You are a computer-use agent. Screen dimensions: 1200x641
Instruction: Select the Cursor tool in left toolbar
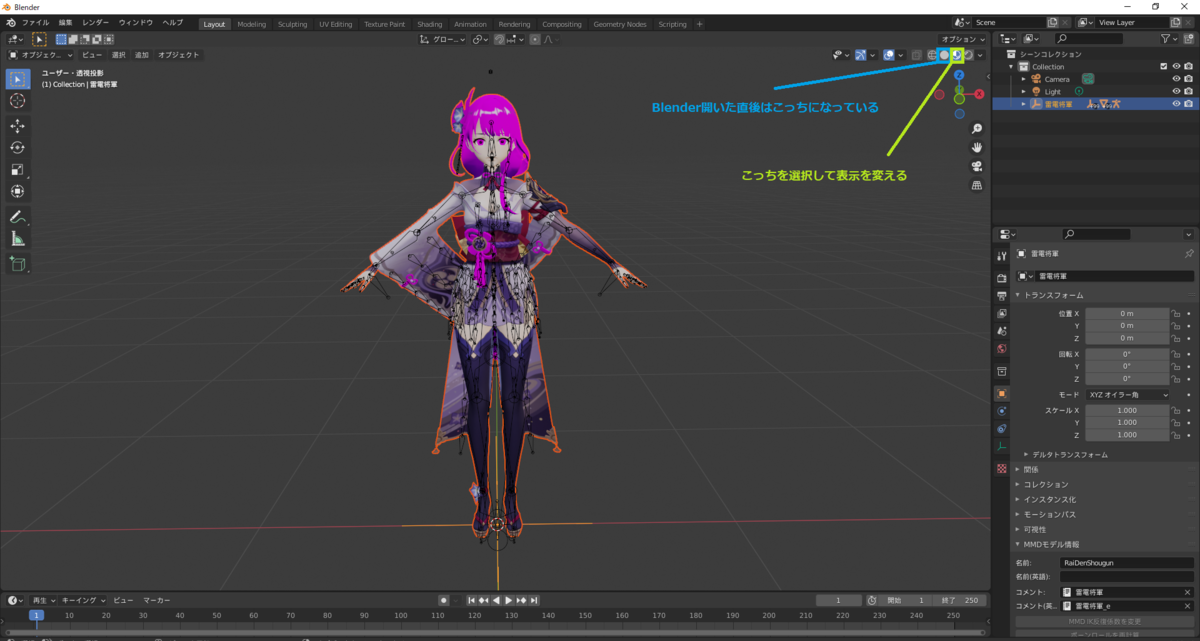[18, 101]
